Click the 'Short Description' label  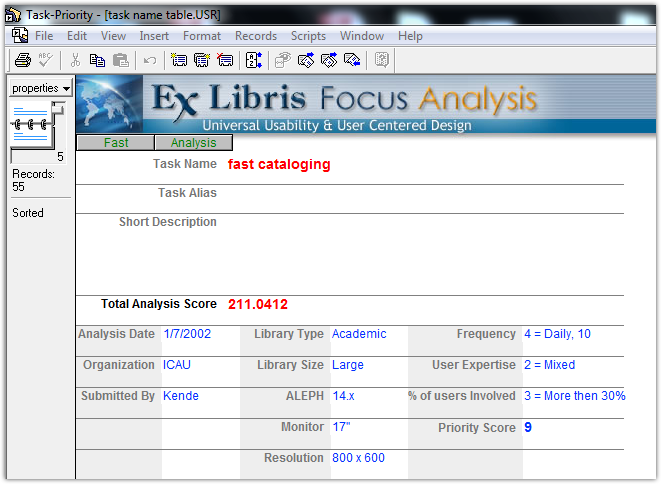pyautogui.click(x=167, y=222)
